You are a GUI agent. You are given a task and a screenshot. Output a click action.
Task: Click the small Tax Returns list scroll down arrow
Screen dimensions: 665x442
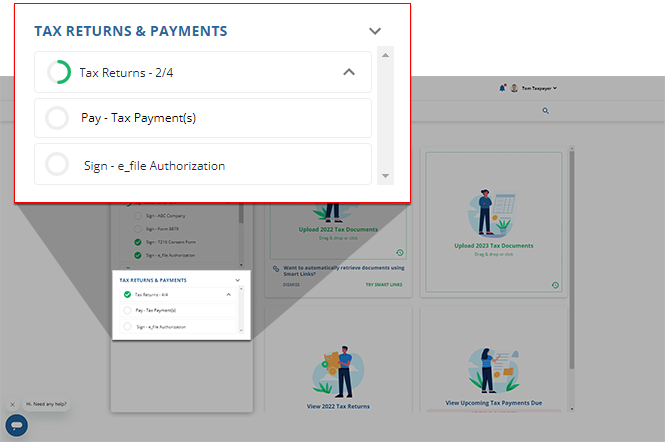click(x=241, y=330)
